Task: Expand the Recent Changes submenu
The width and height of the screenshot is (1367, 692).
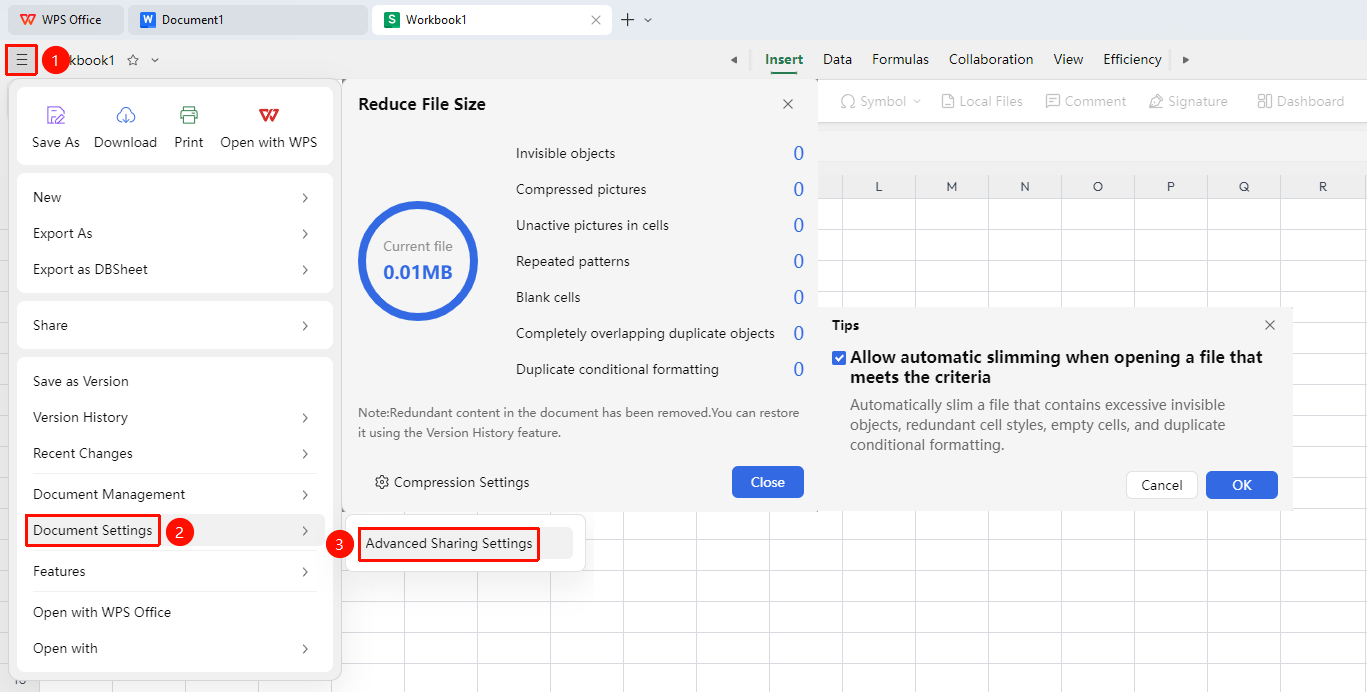Action: tap(175, 453)
